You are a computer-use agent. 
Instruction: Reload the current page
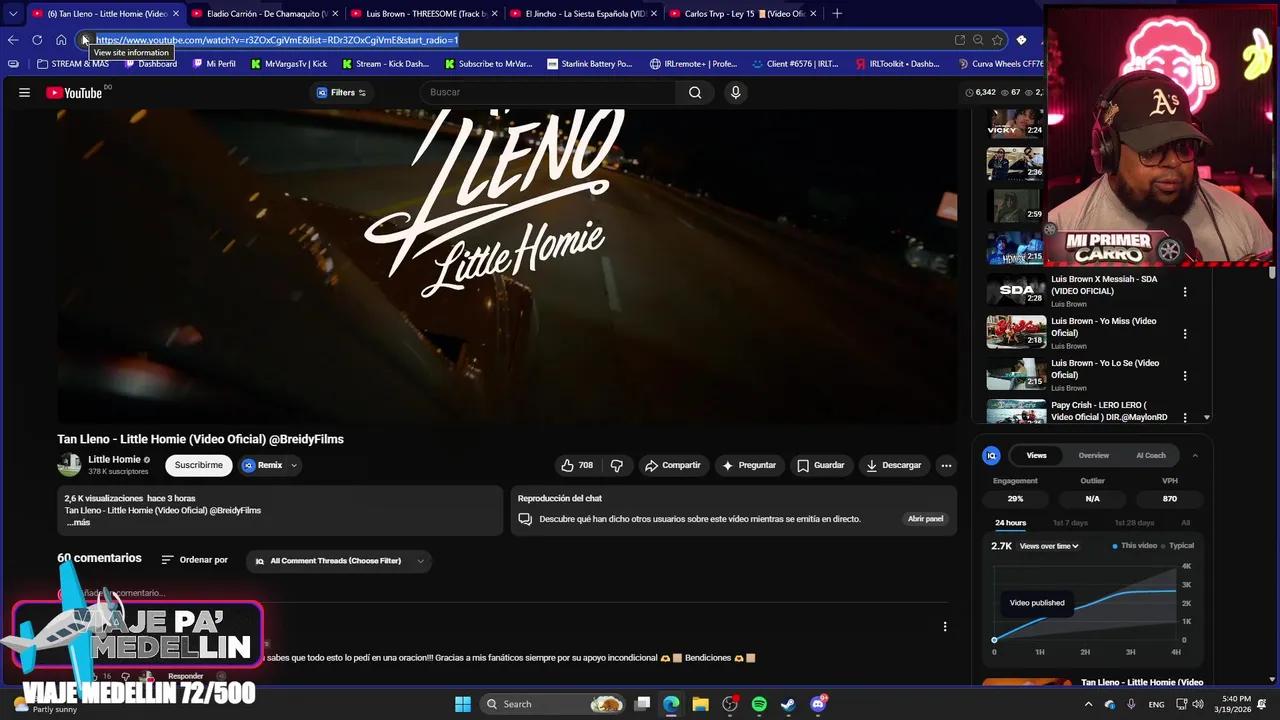37,40
